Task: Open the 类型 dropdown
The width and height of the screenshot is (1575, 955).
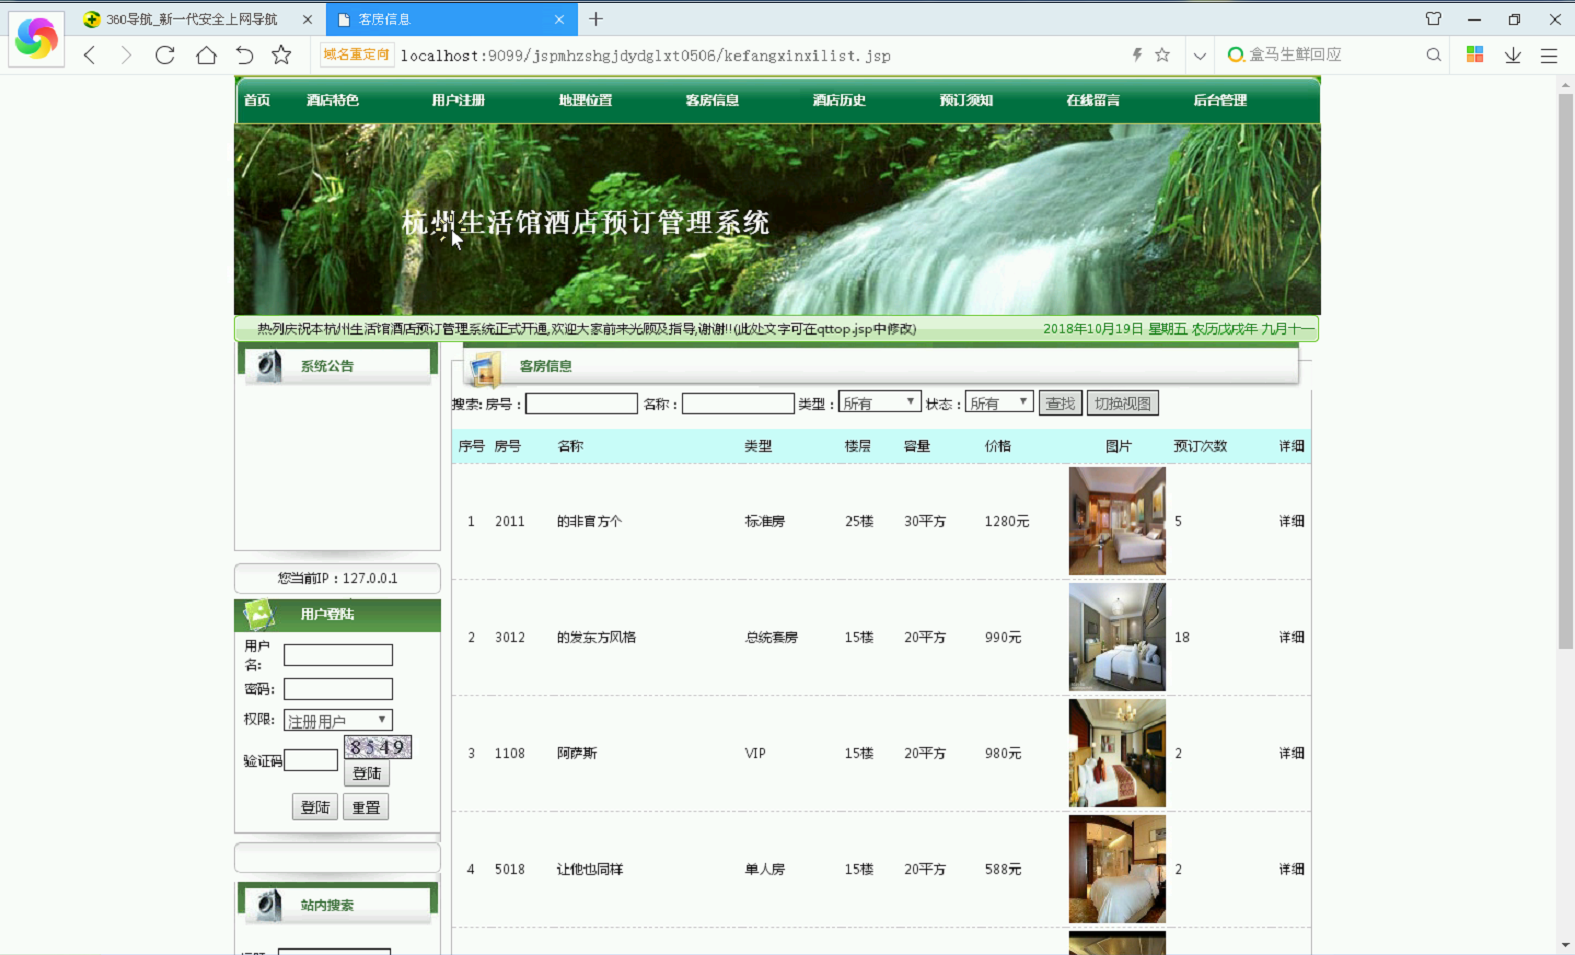Action: click(879, 402)
